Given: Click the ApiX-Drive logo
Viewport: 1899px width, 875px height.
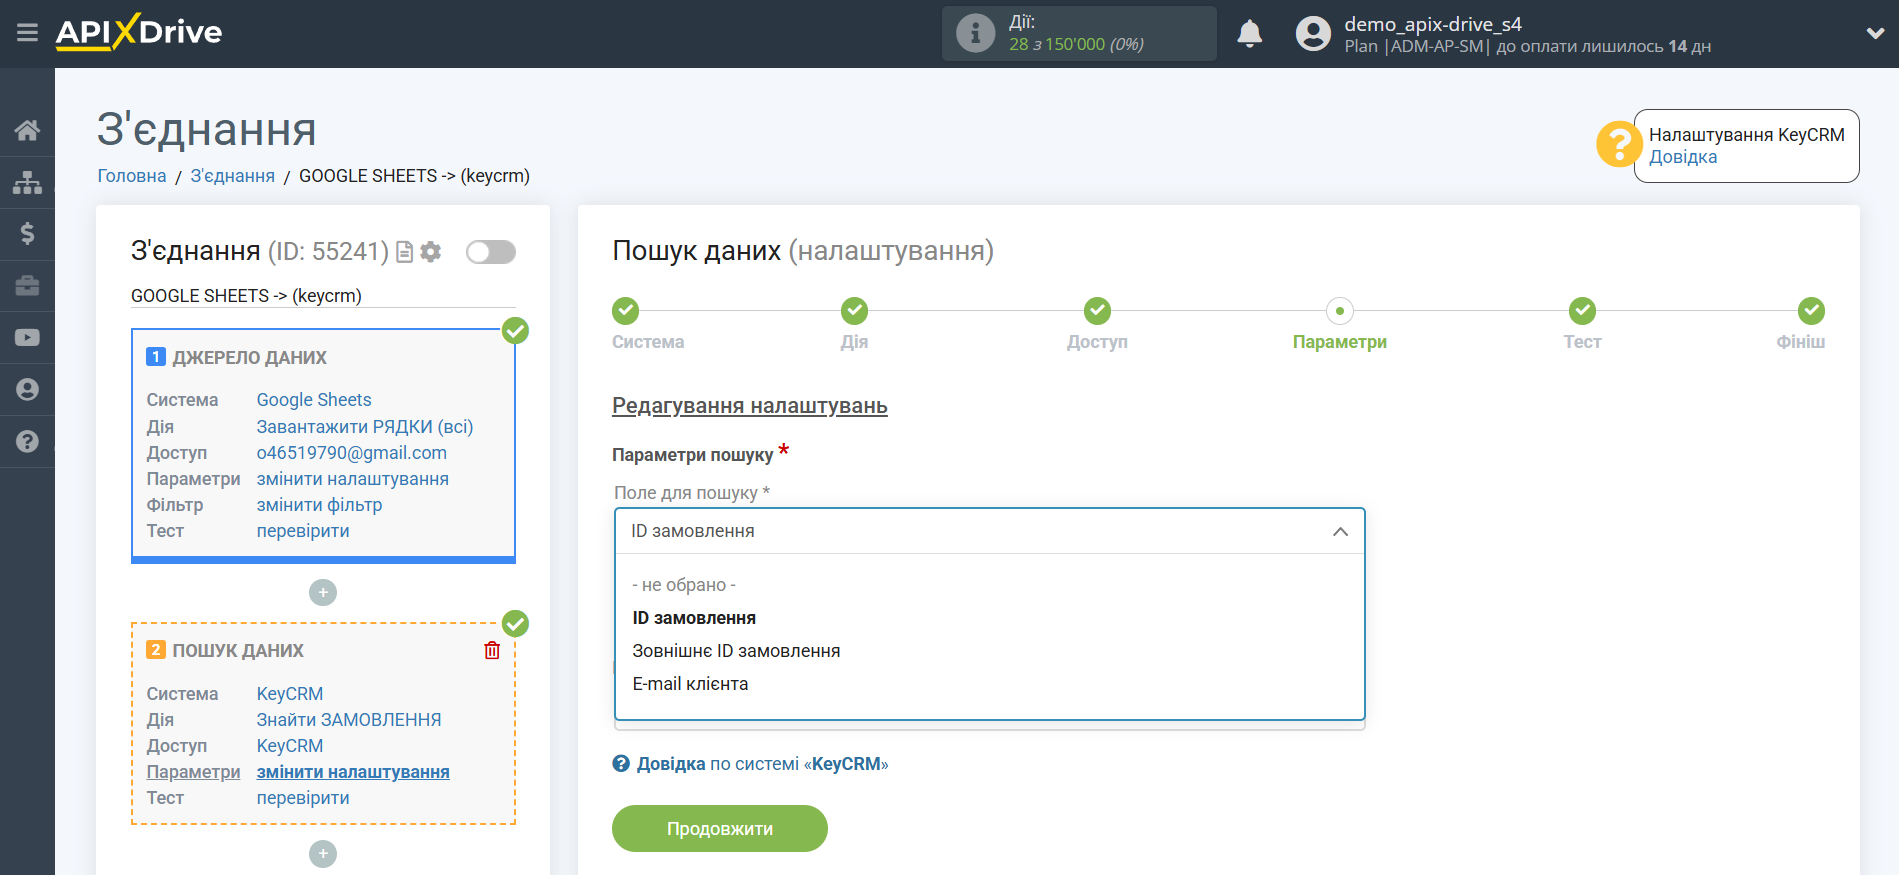Looking at the screenshot, I should point(139,32).
